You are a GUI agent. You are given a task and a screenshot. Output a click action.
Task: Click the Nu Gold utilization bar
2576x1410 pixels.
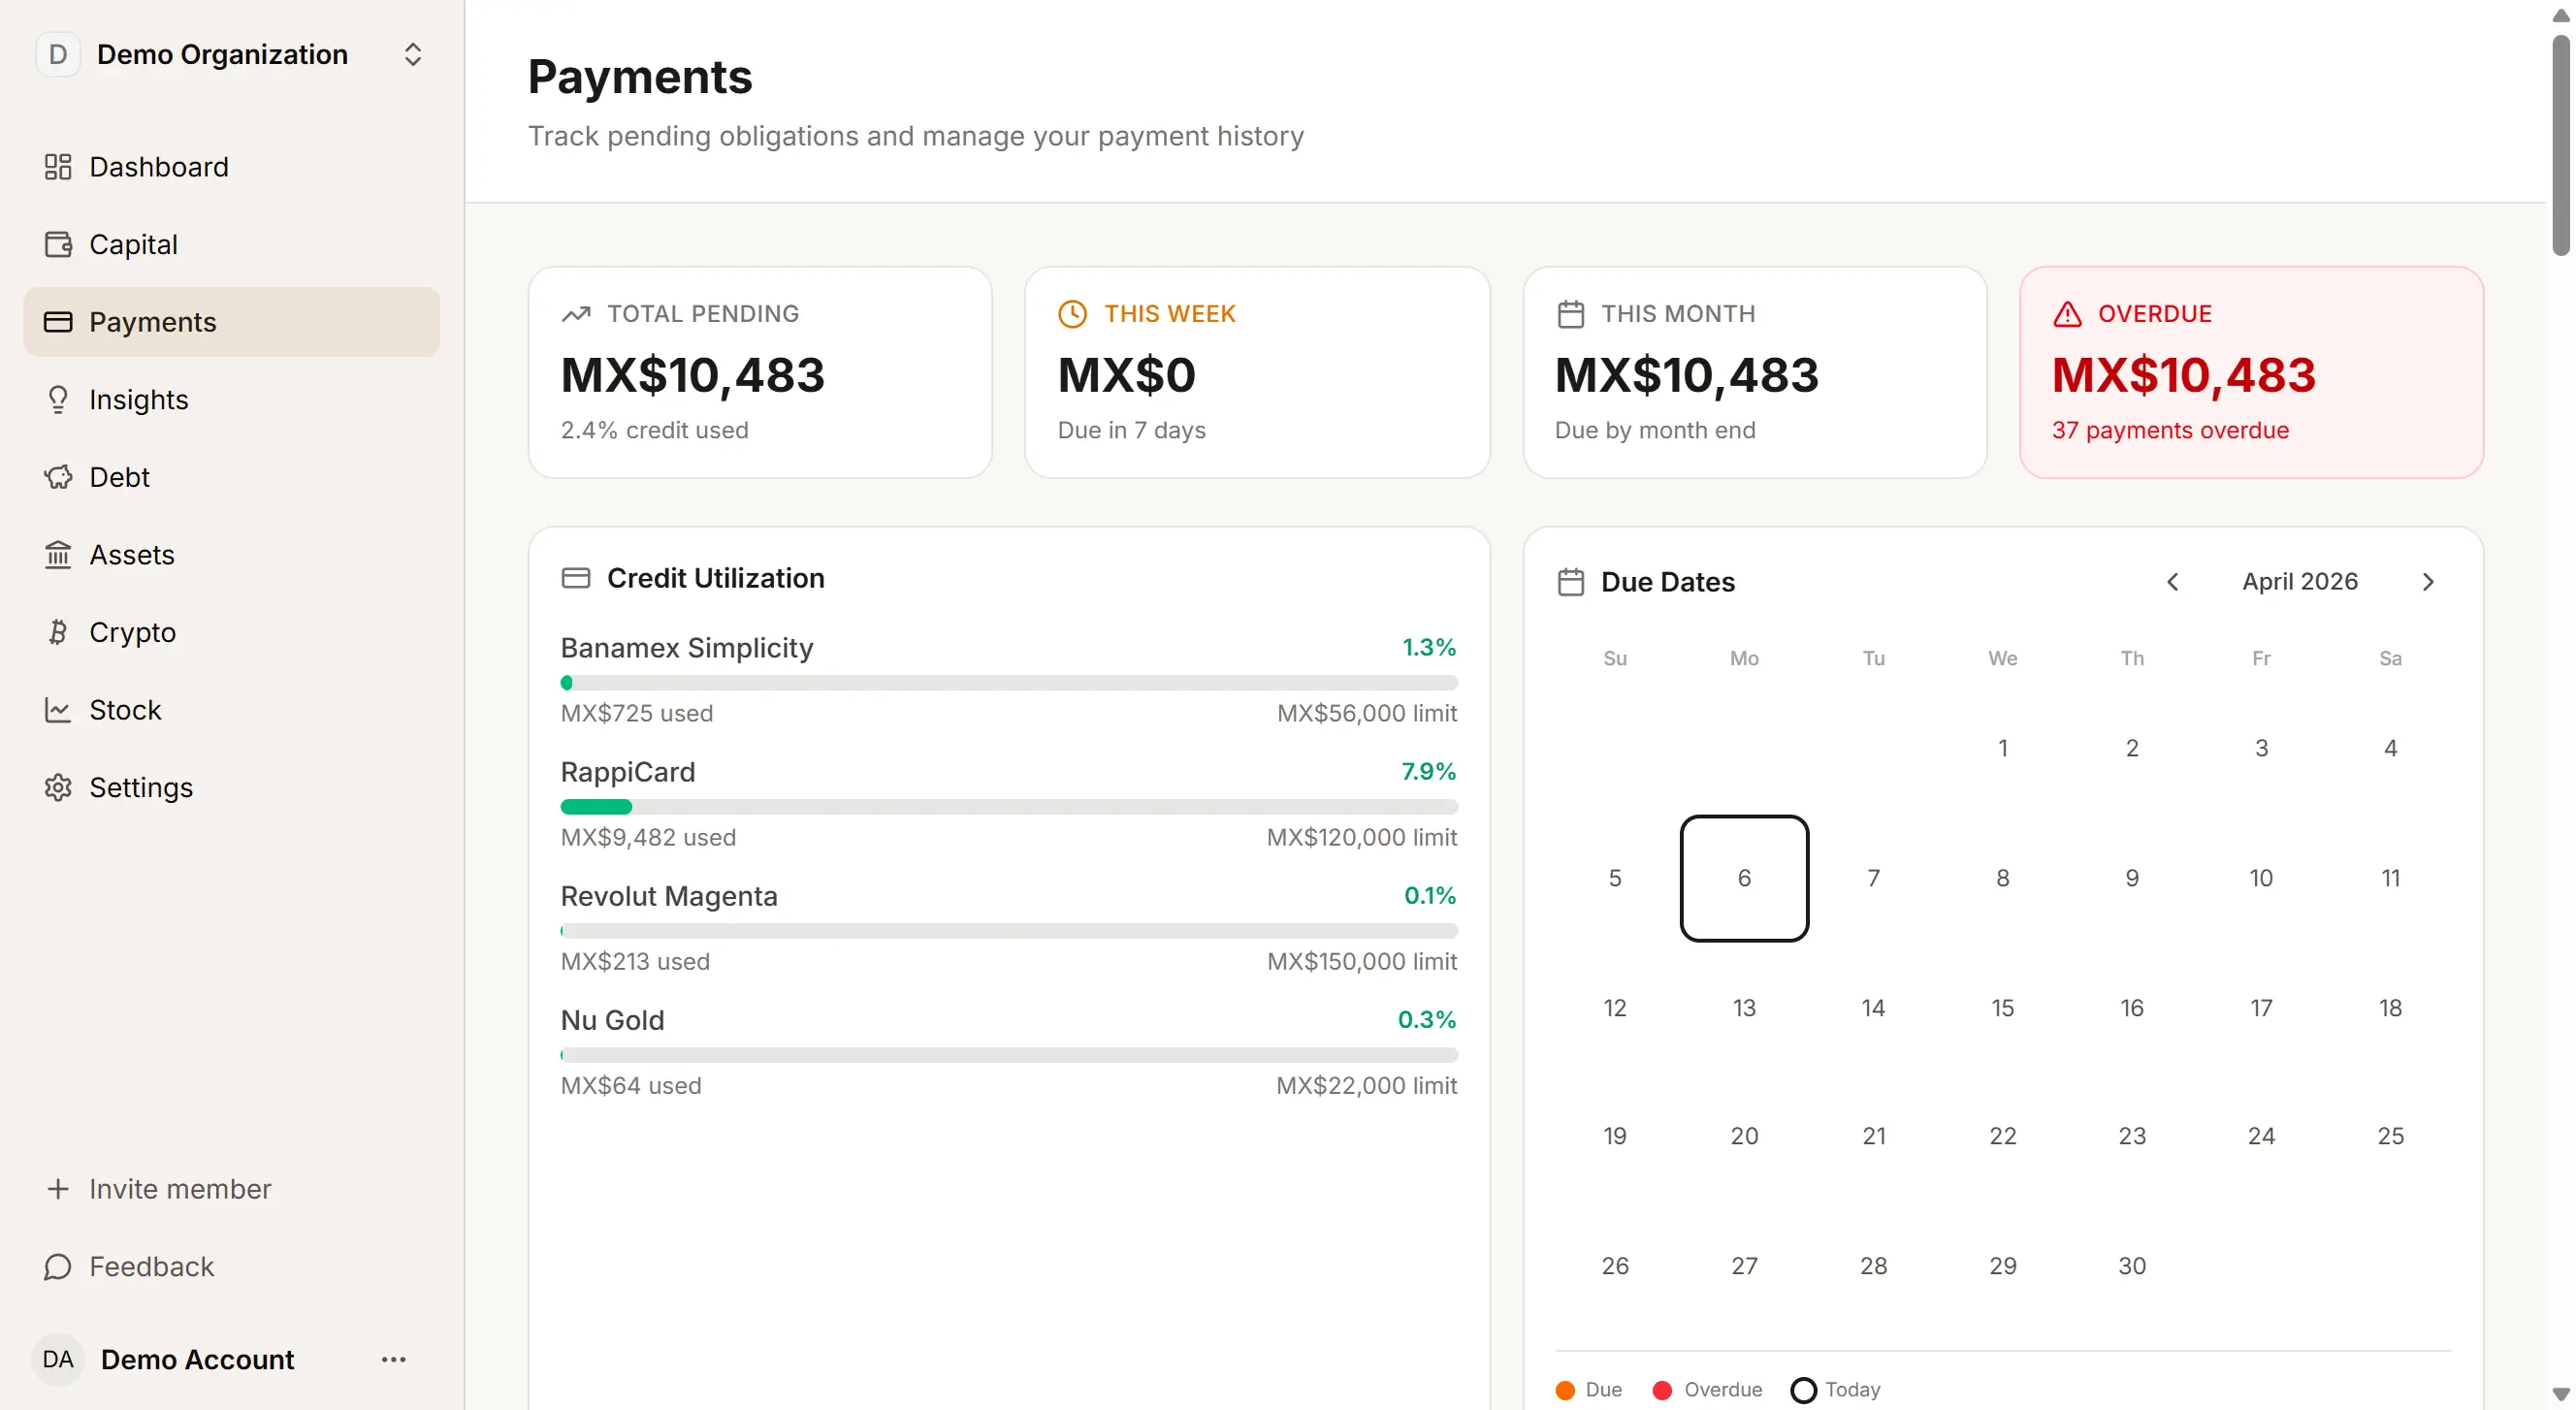[x=1009, y=1055]
